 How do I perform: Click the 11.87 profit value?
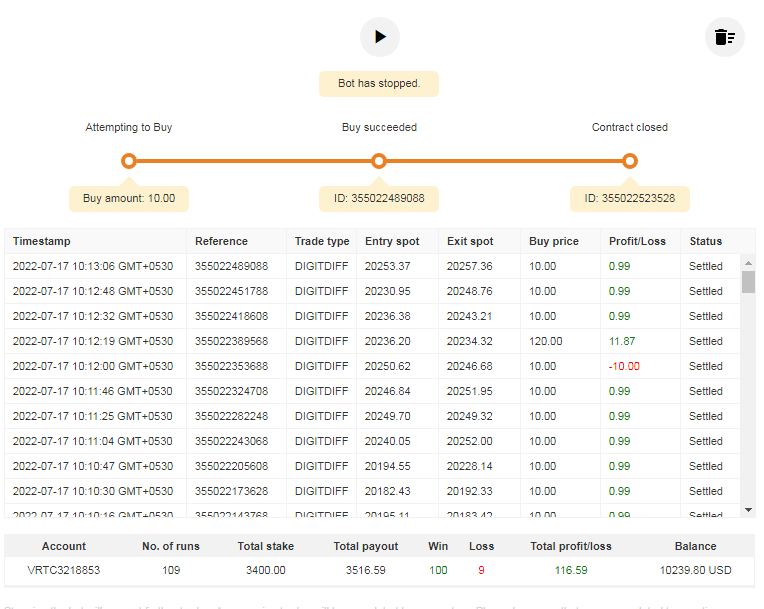pos(622,341)
